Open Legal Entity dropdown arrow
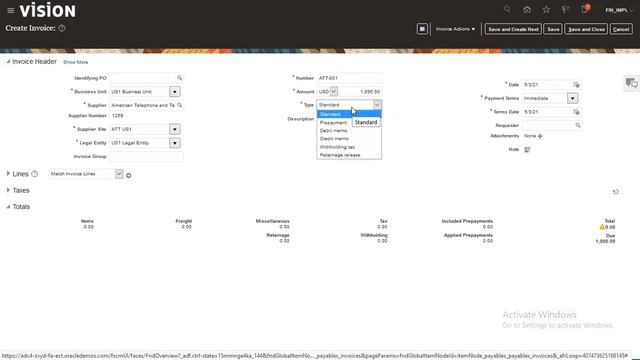Screen dimensions: 640x360 pyautogui.click(x=175, y=143)
